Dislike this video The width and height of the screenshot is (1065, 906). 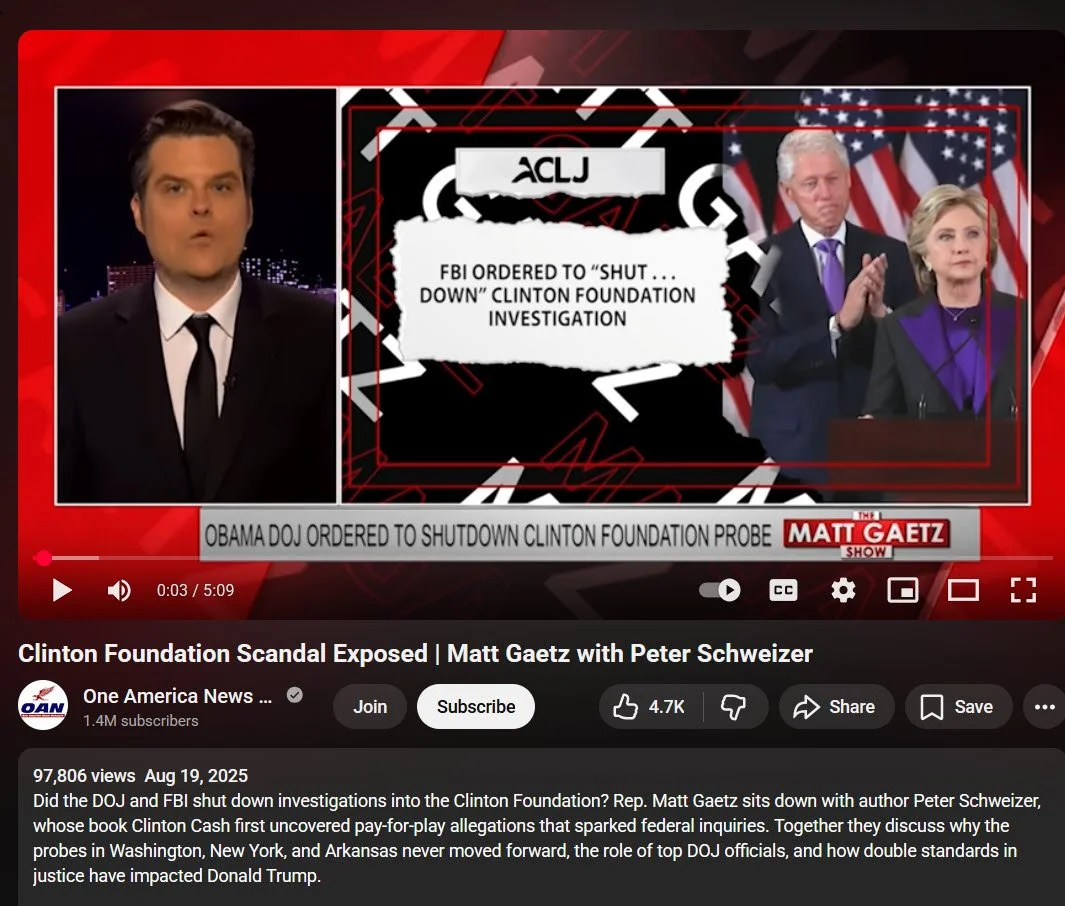tap(734, 706)
